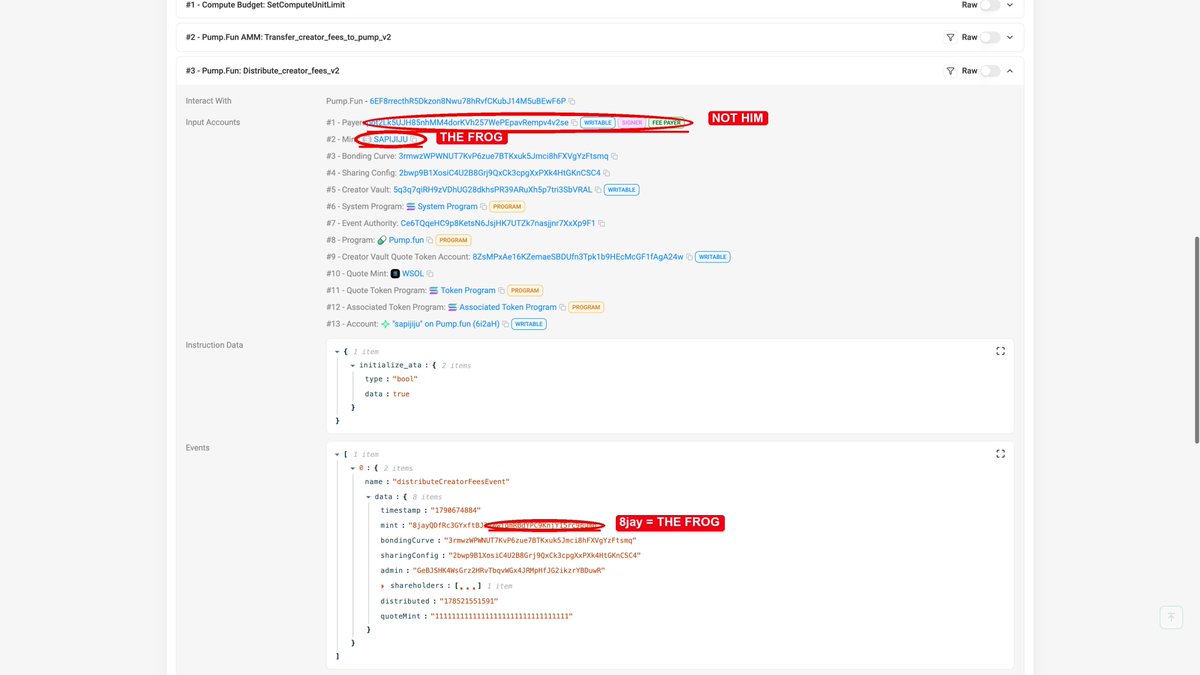Viewport: 1200px width, 675px height.
Task: Copy the System Program address
Action: tap(485, 207)
